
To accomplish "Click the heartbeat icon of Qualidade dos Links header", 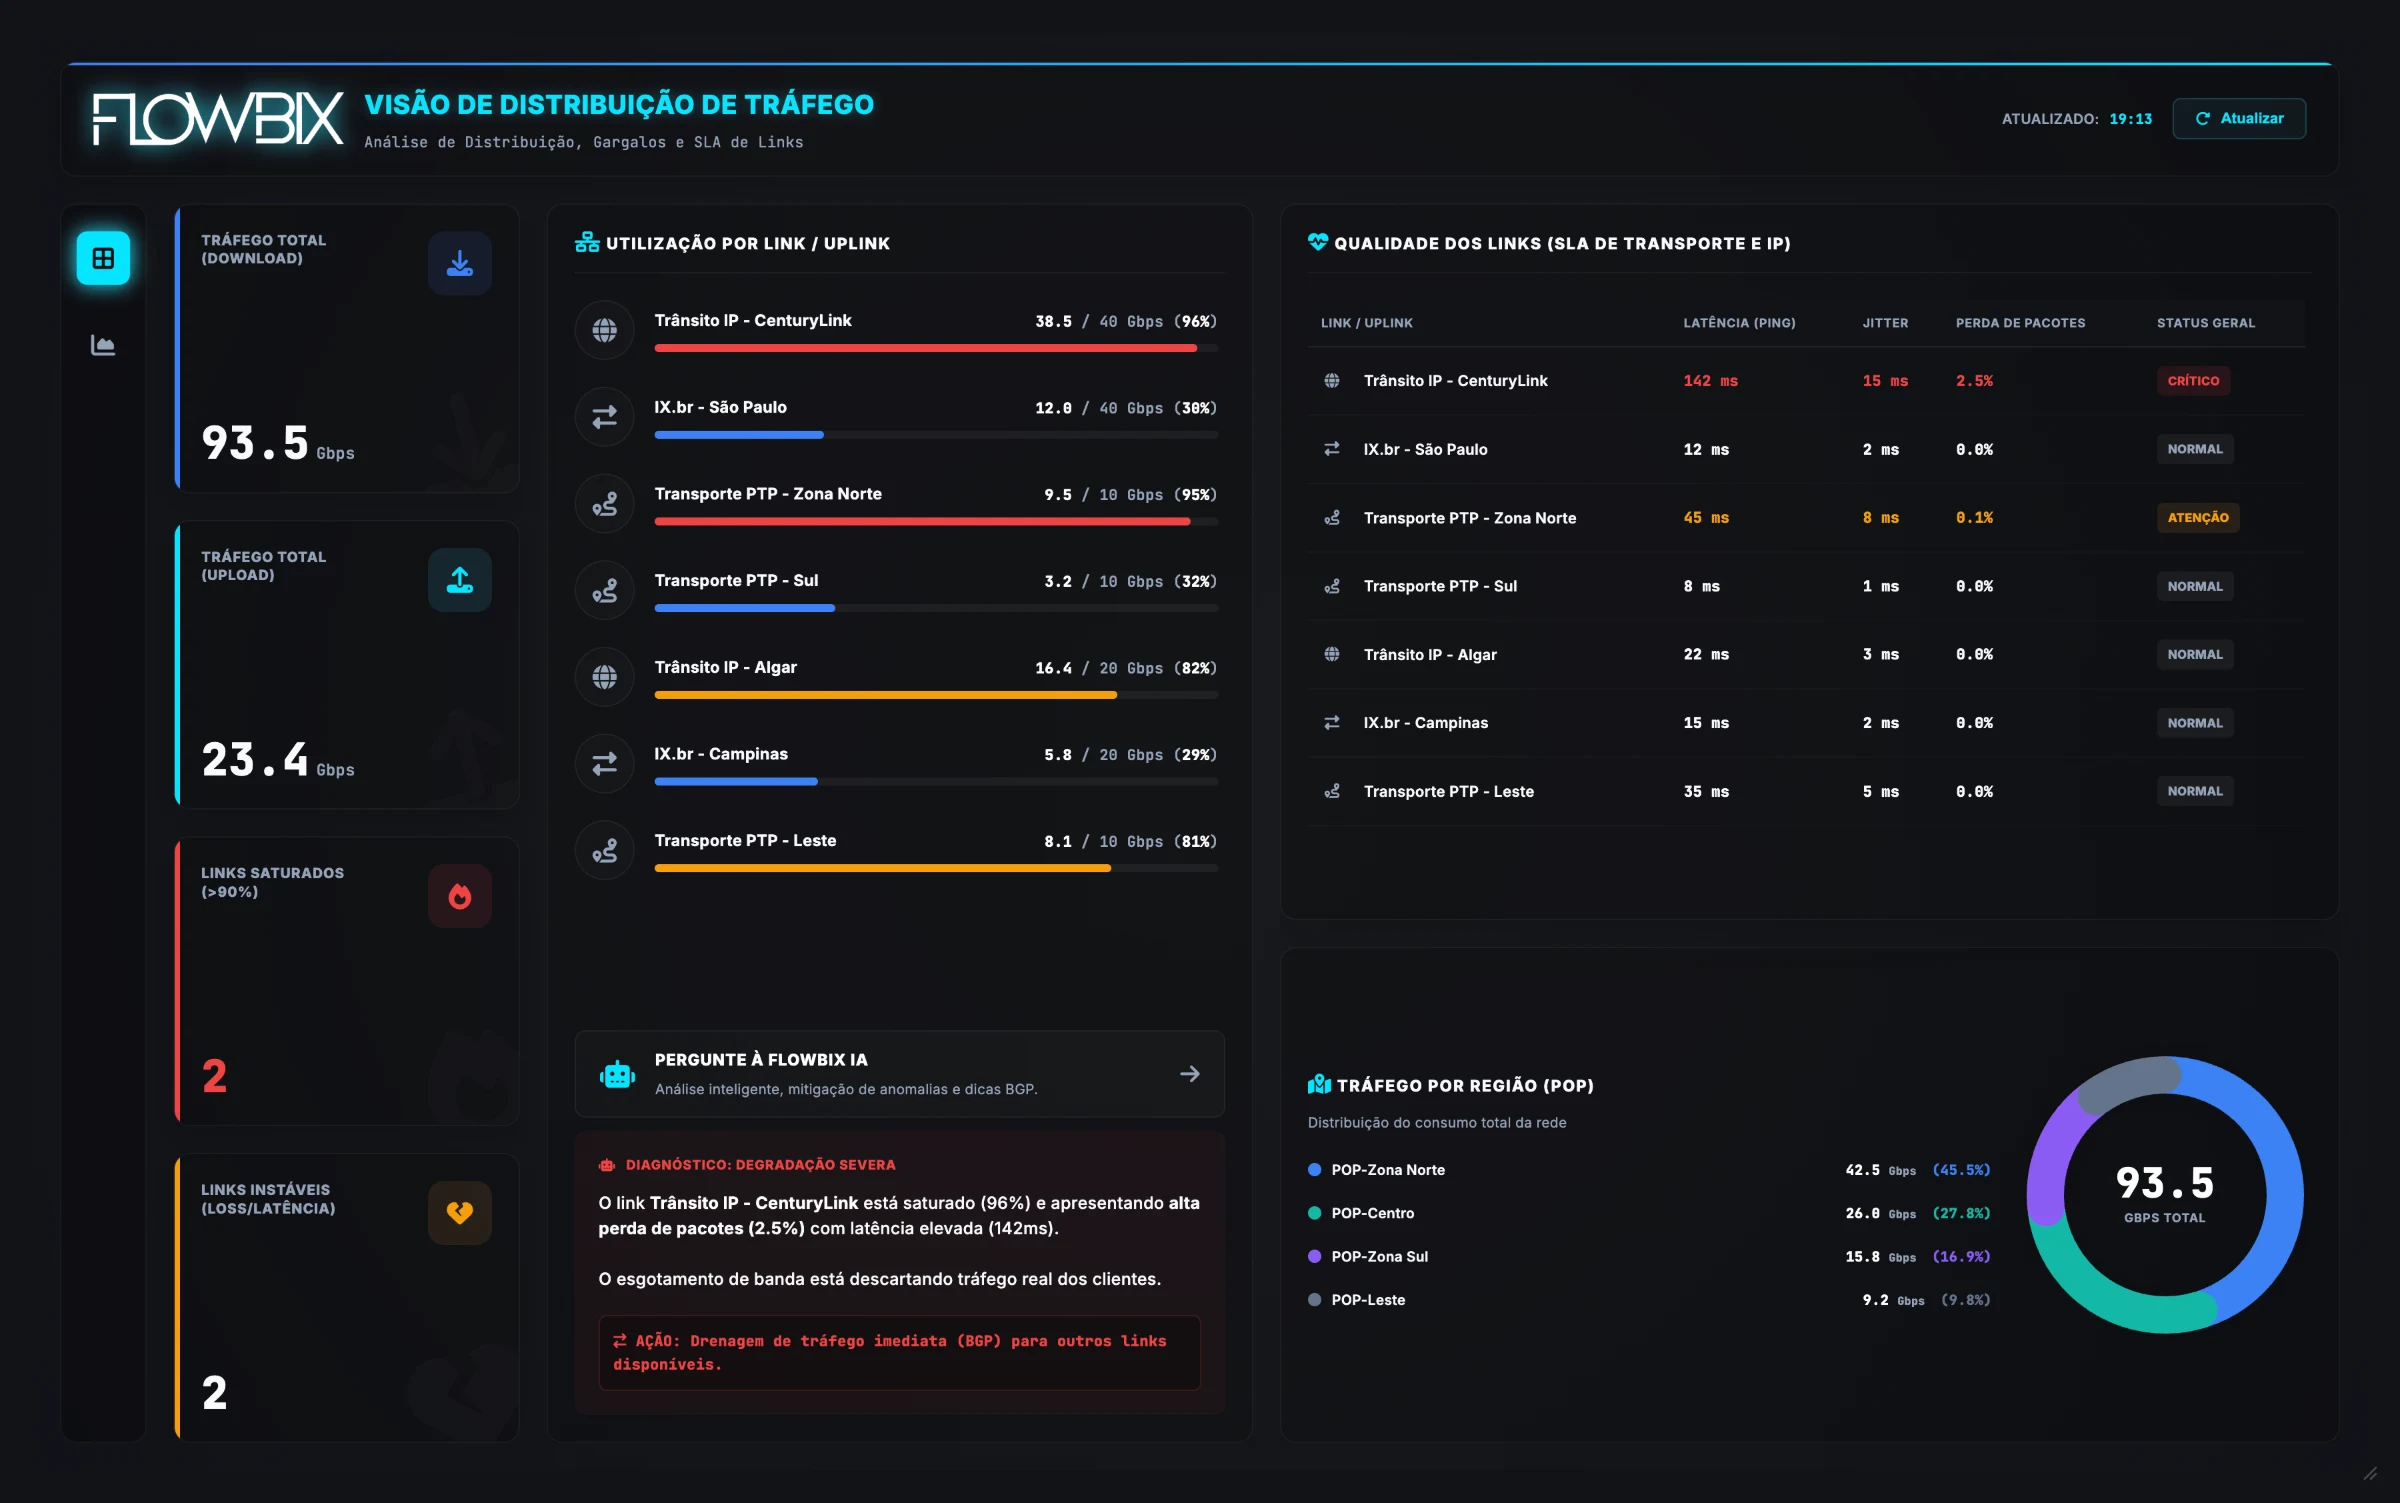I will coord(1317,242).
